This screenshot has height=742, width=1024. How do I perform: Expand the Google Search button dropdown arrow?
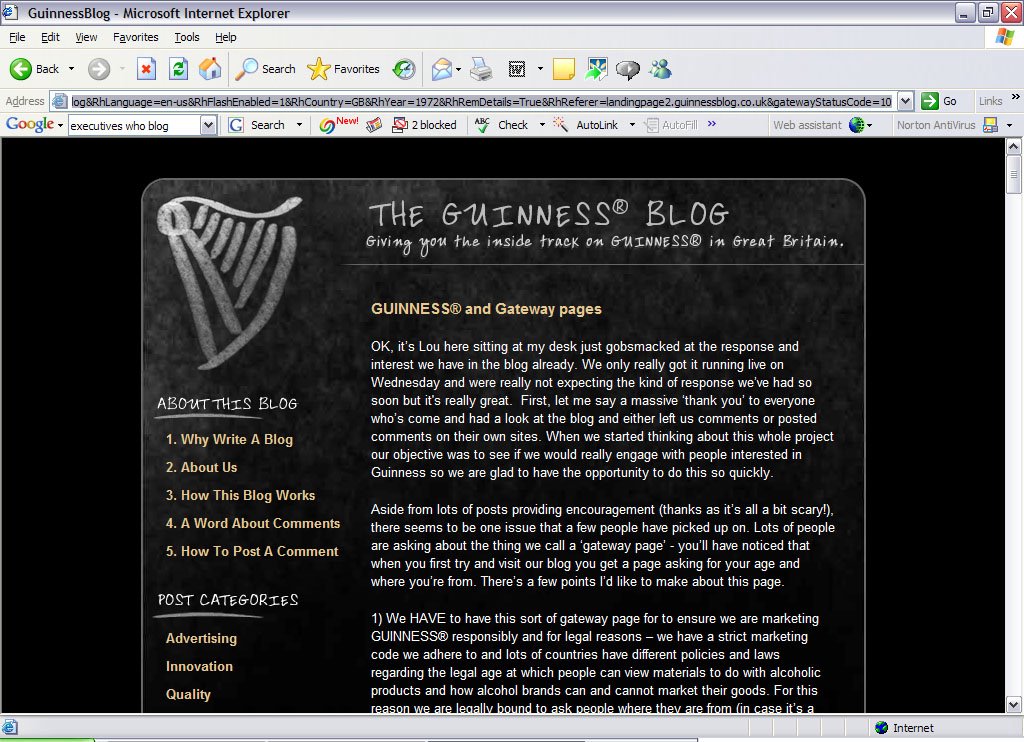click(x=299, y=125)
